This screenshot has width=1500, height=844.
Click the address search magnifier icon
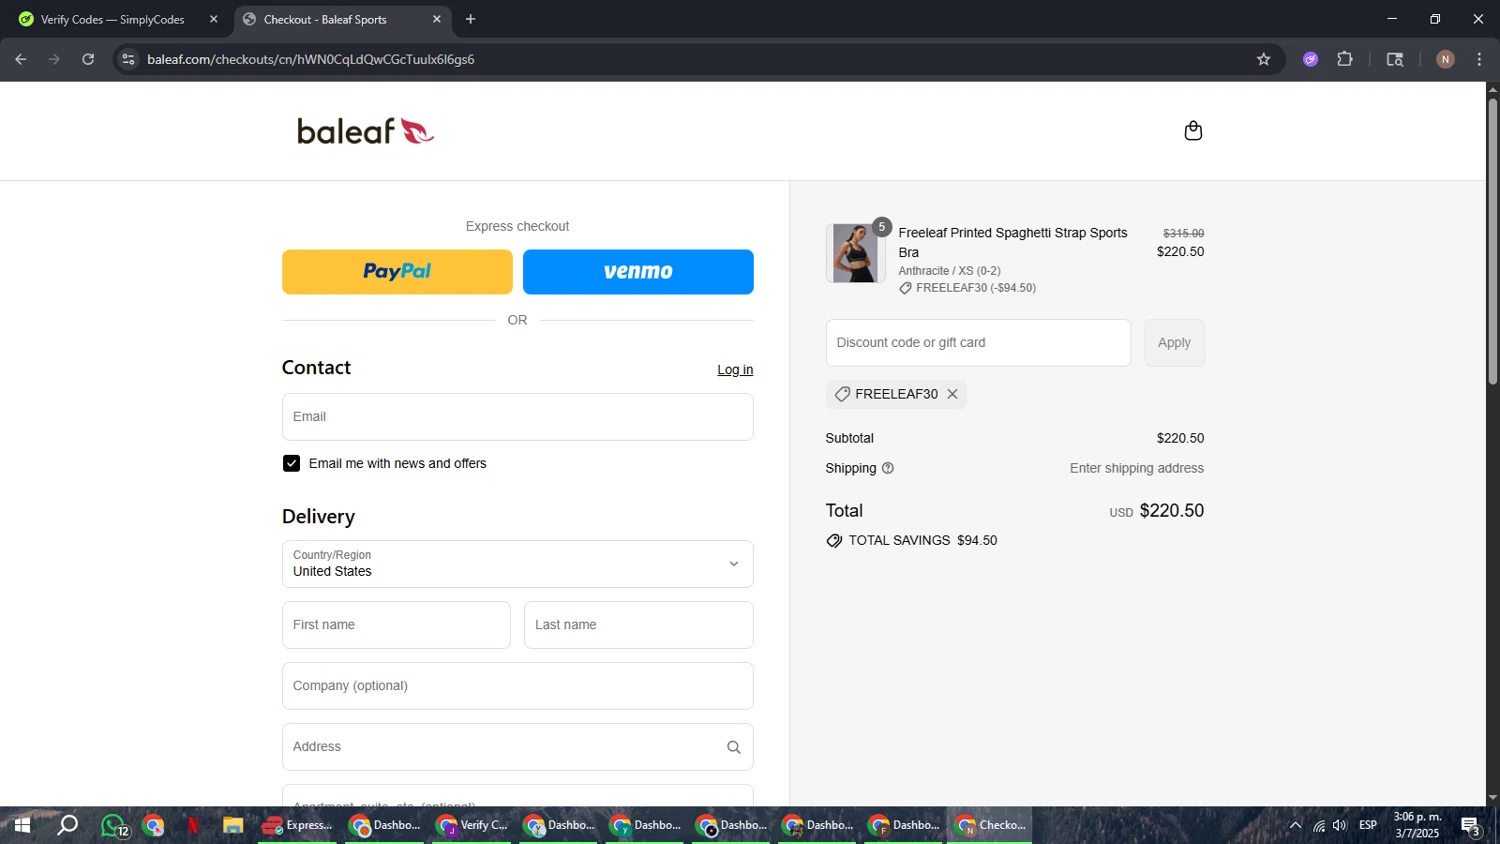click(x=733, y=747)
